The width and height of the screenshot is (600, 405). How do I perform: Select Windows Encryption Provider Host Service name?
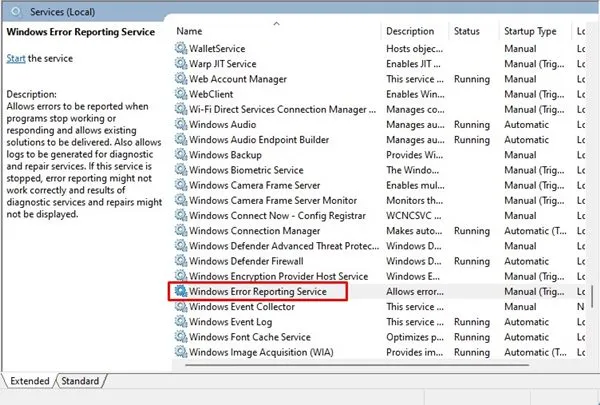pyautogui.click(x=278, y=276)
